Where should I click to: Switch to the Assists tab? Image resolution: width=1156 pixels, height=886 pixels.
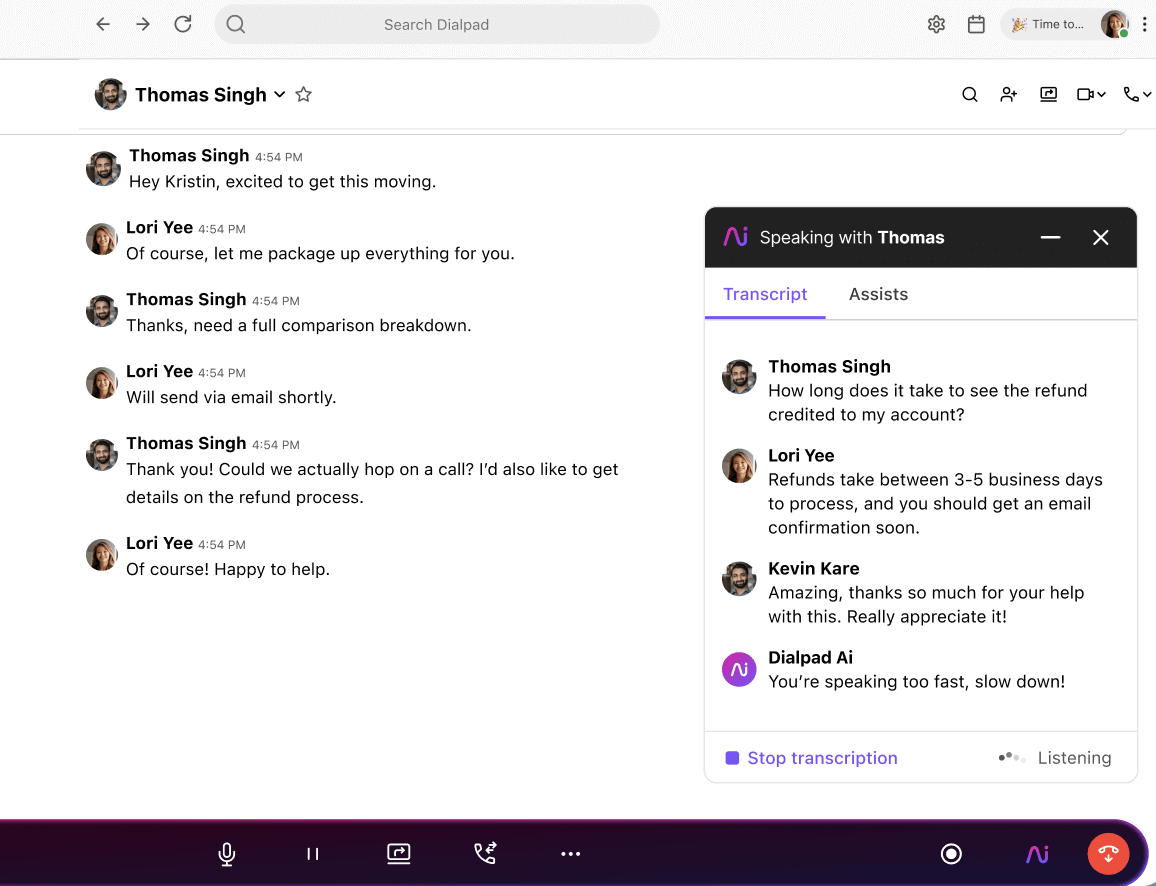coord(878,294)
